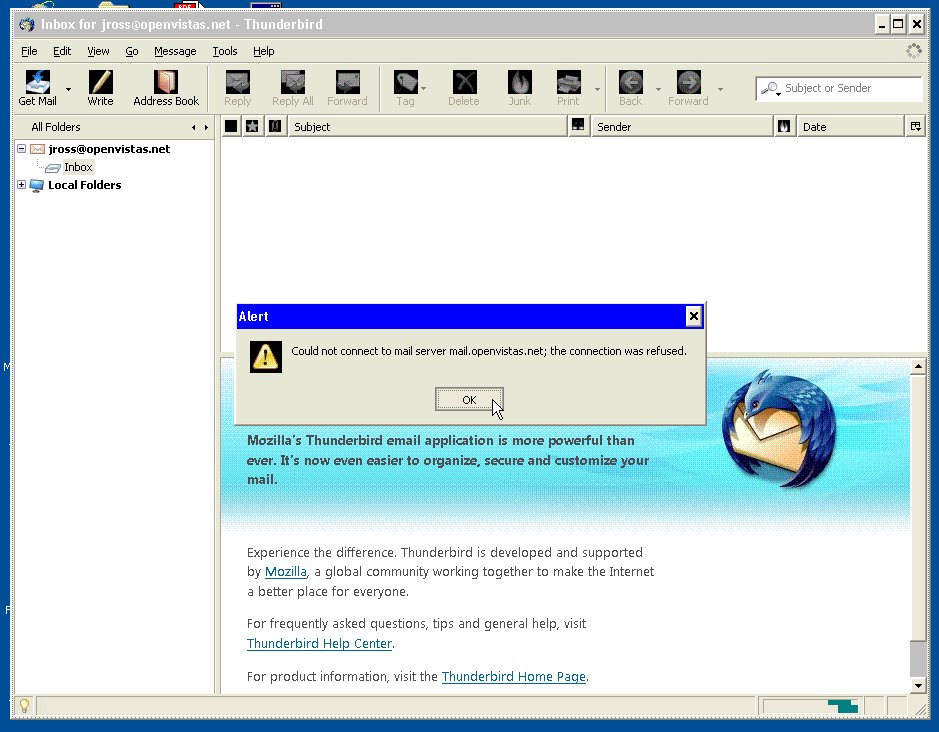The height and width of the screenshot is (732, 939).
Task: Open the Thunderbird Home Page link
Action: click(x=513, y=676)
